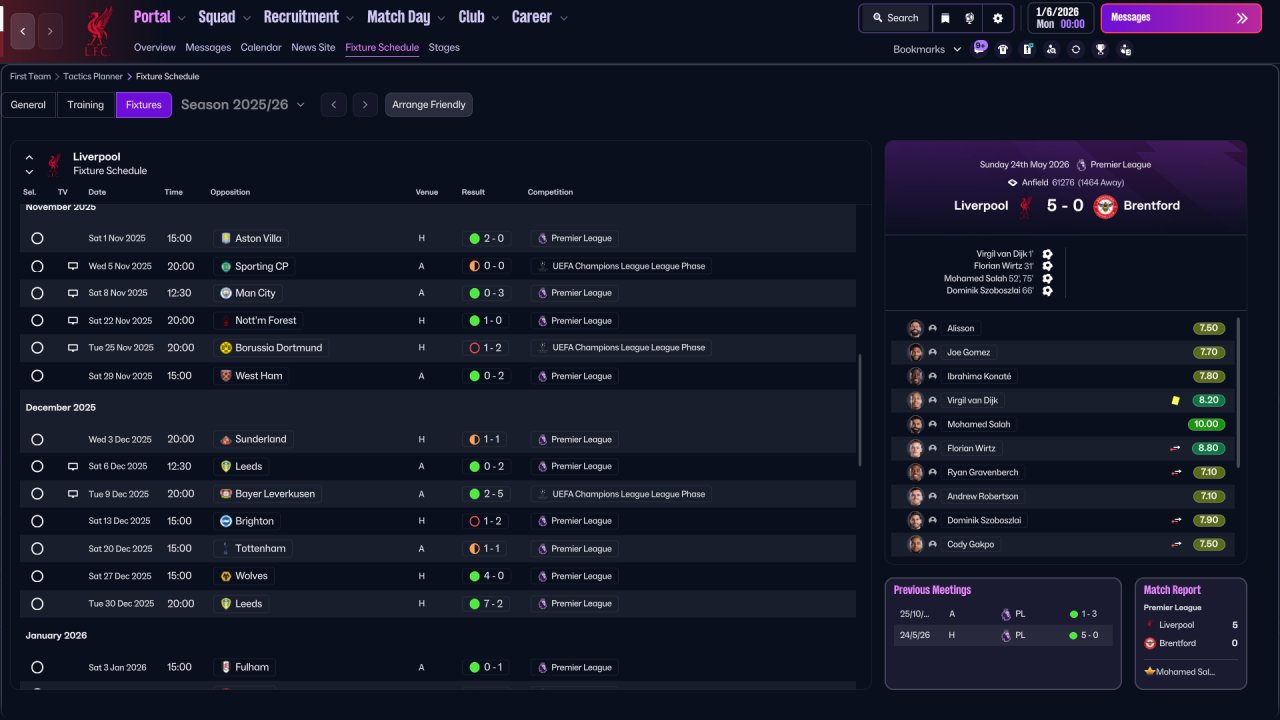Click the trophy icon in the bookmarks bar
The height and width of the screenshot is (720, 1280).
point(1100,49)
